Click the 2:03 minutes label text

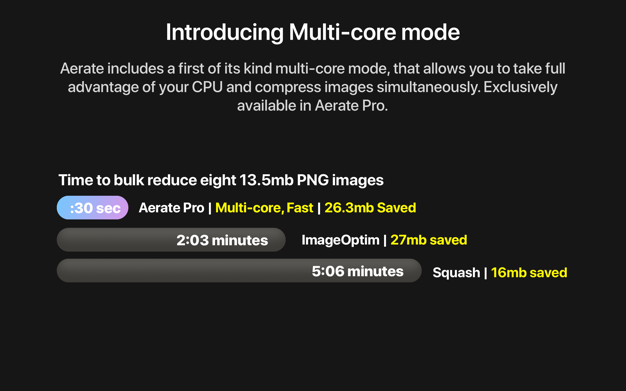222,240
